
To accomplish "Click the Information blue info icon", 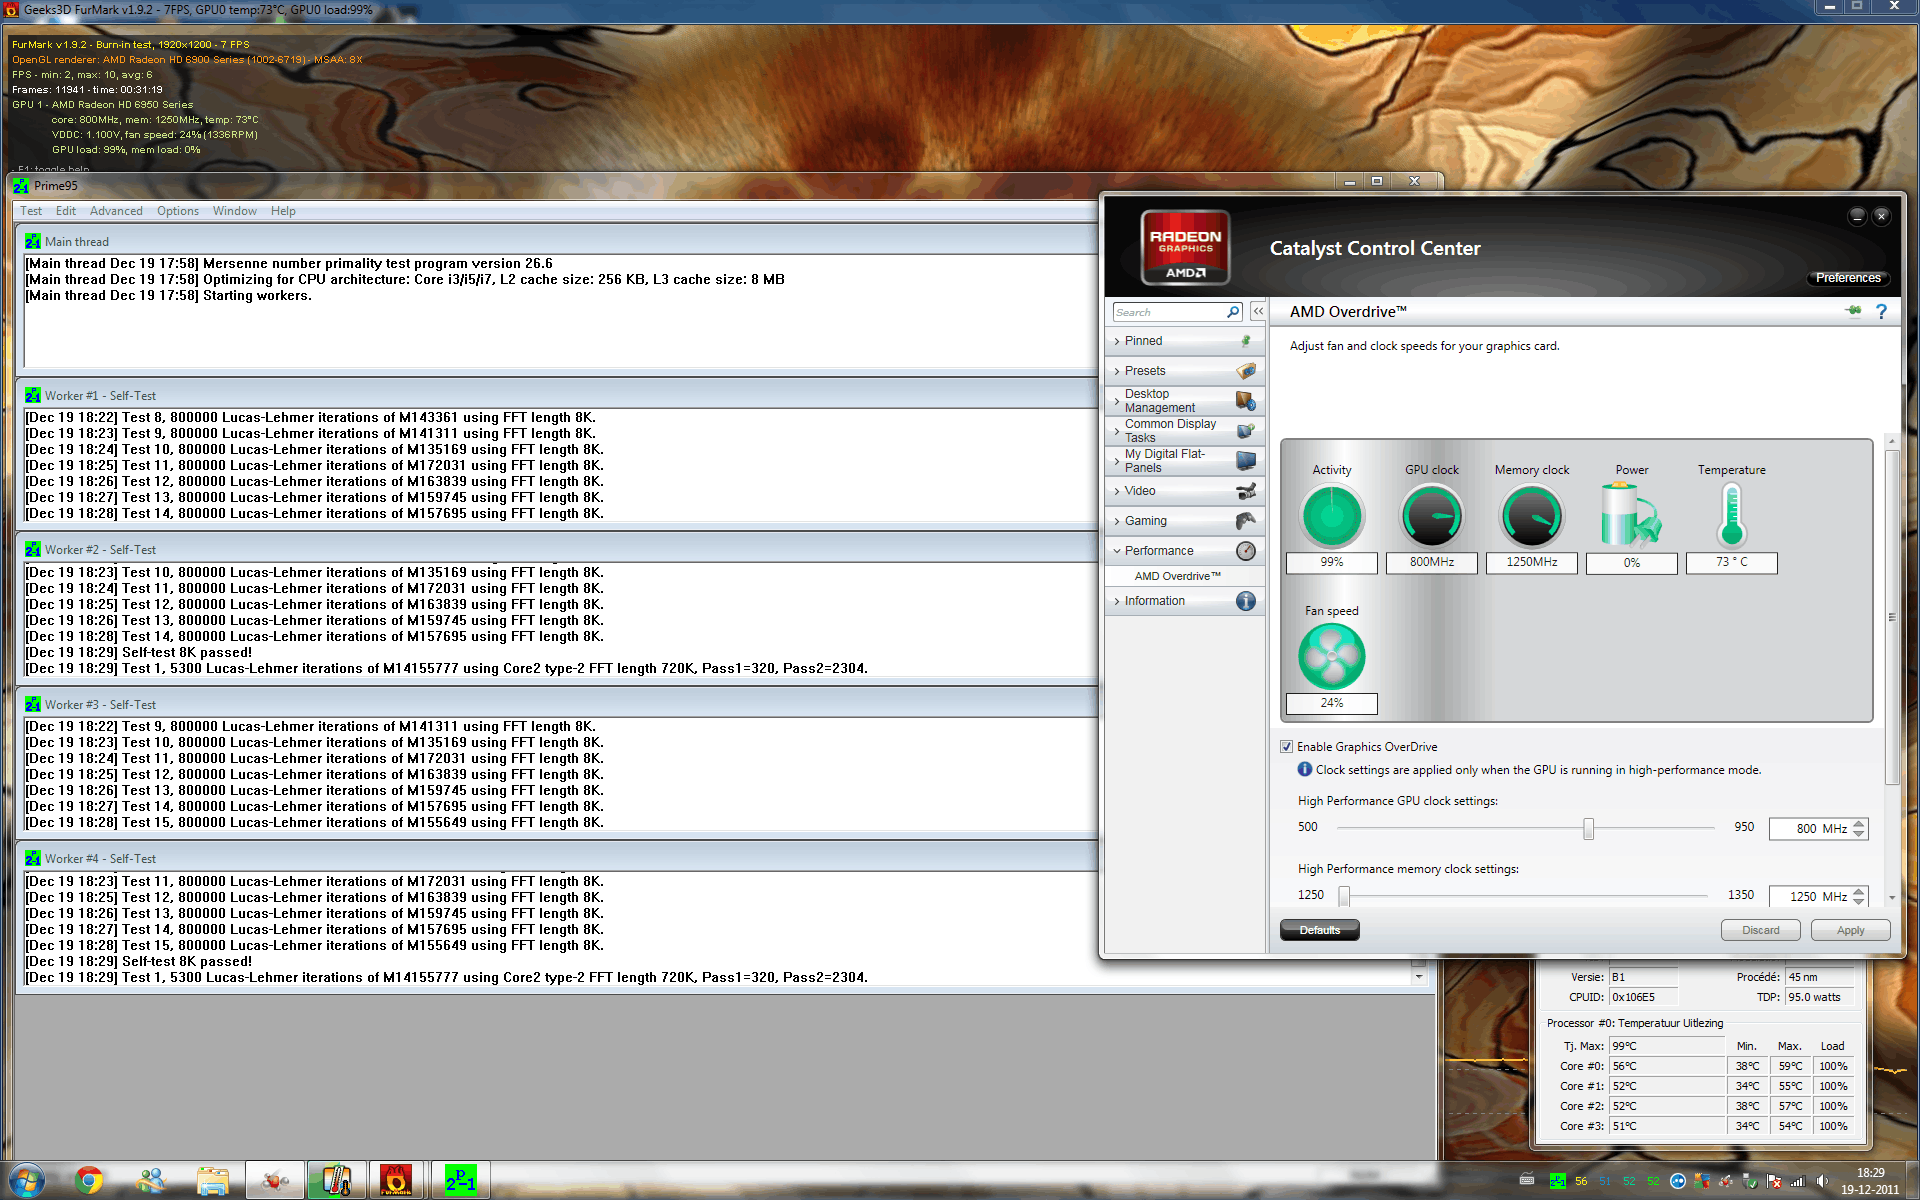I will pos(1245,601).
